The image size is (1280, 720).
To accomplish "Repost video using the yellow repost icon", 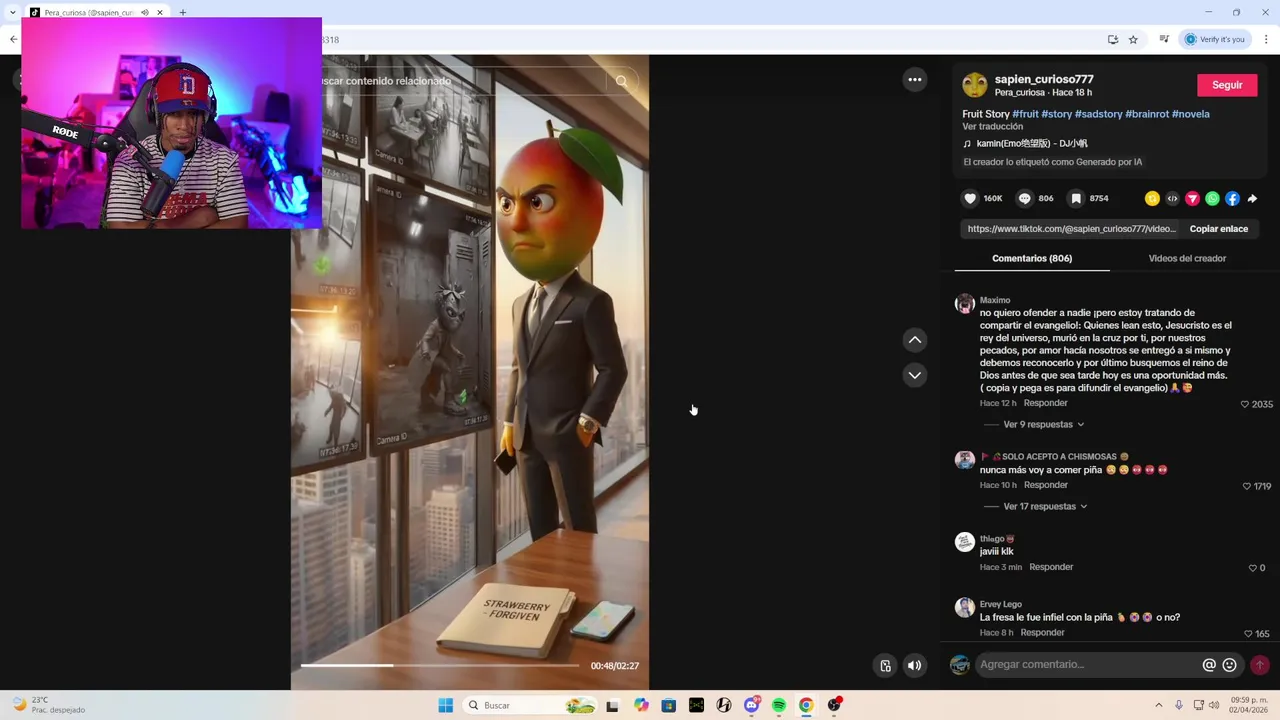I will (x=1152, y=199).
